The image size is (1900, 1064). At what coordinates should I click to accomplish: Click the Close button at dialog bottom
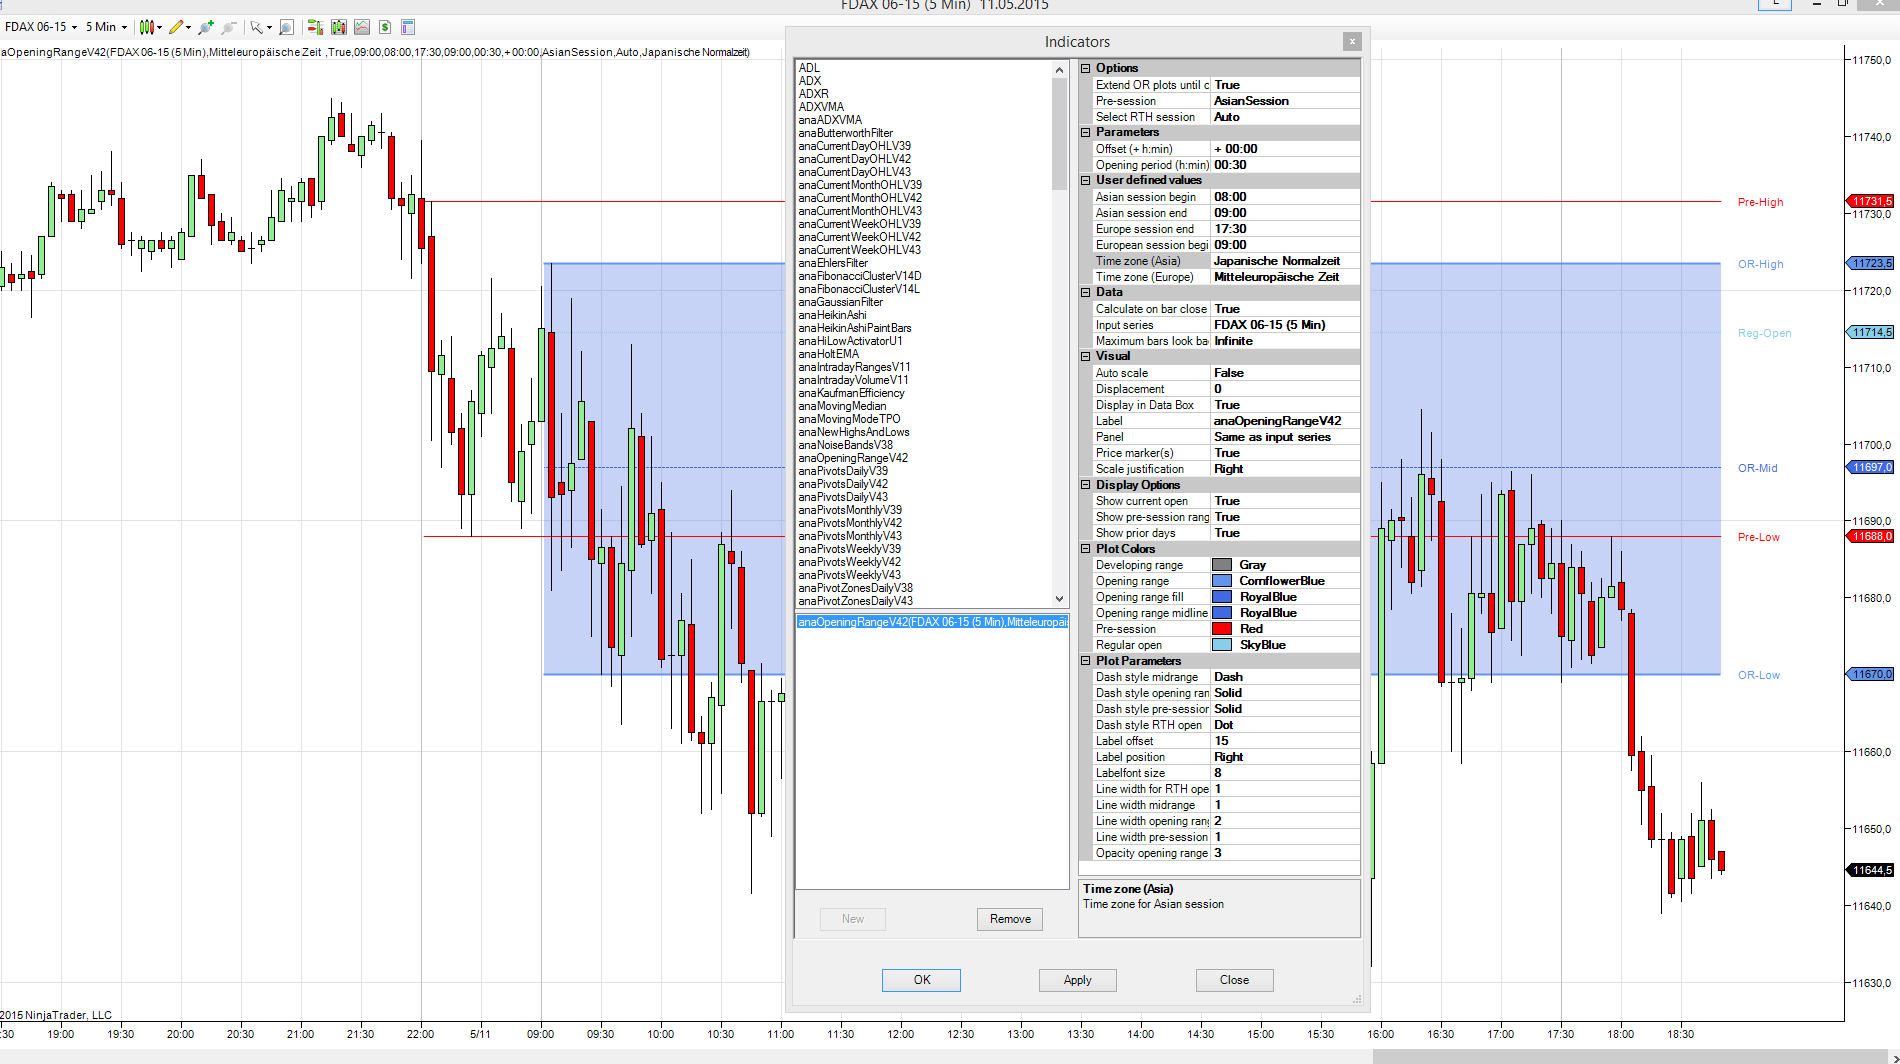1234,980
